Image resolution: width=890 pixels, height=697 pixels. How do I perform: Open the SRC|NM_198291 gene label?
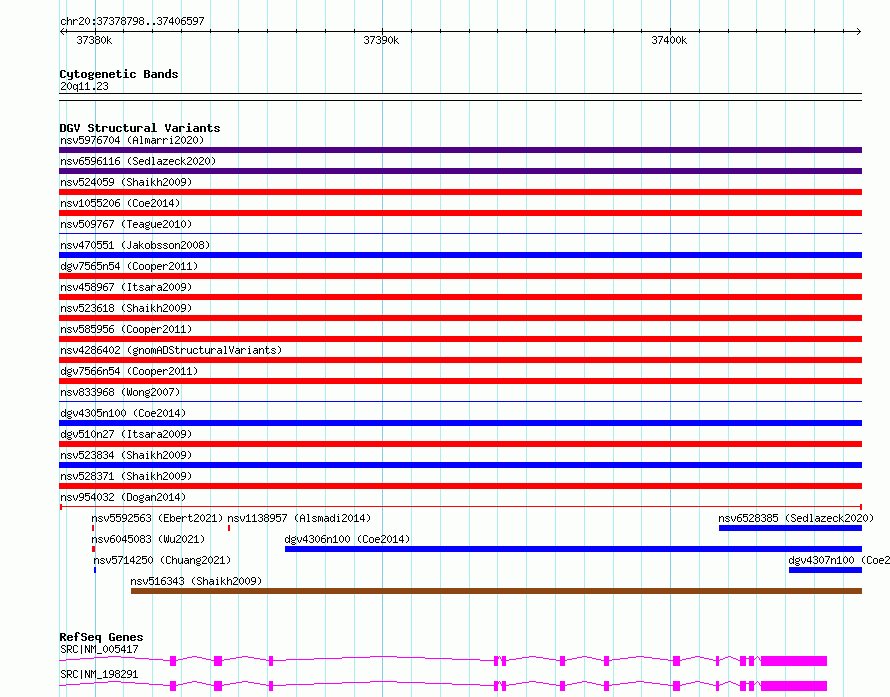(x=99, y=674)
